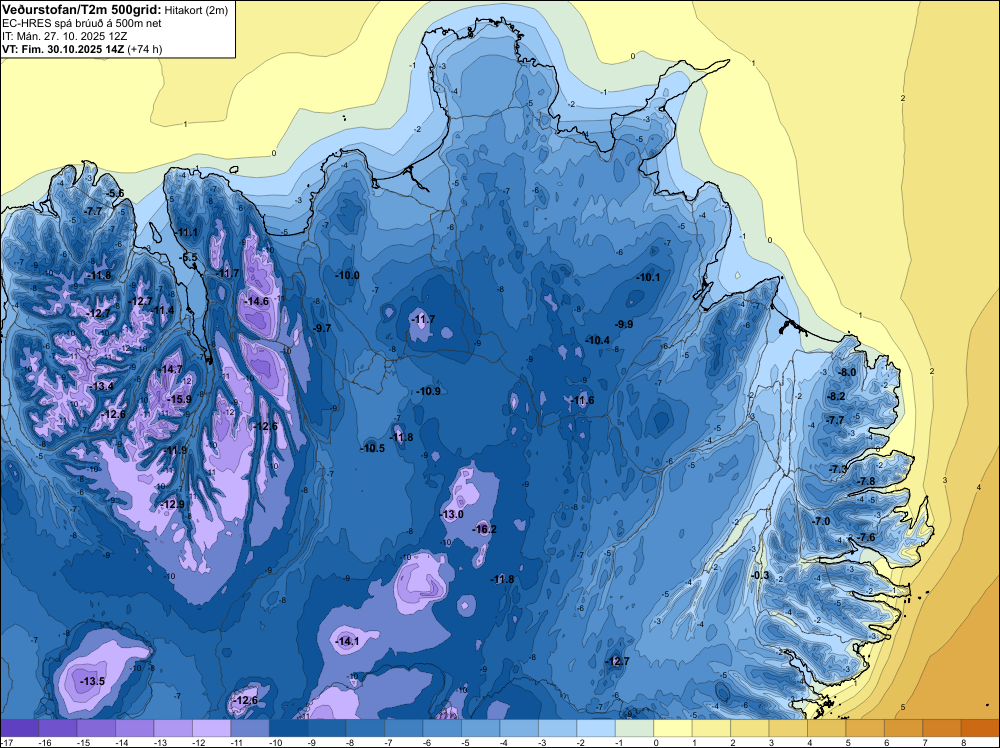Pick legend swatch between -10 and -9
The width and height of the screenshot is (1000, 748).
click(289, 728)
